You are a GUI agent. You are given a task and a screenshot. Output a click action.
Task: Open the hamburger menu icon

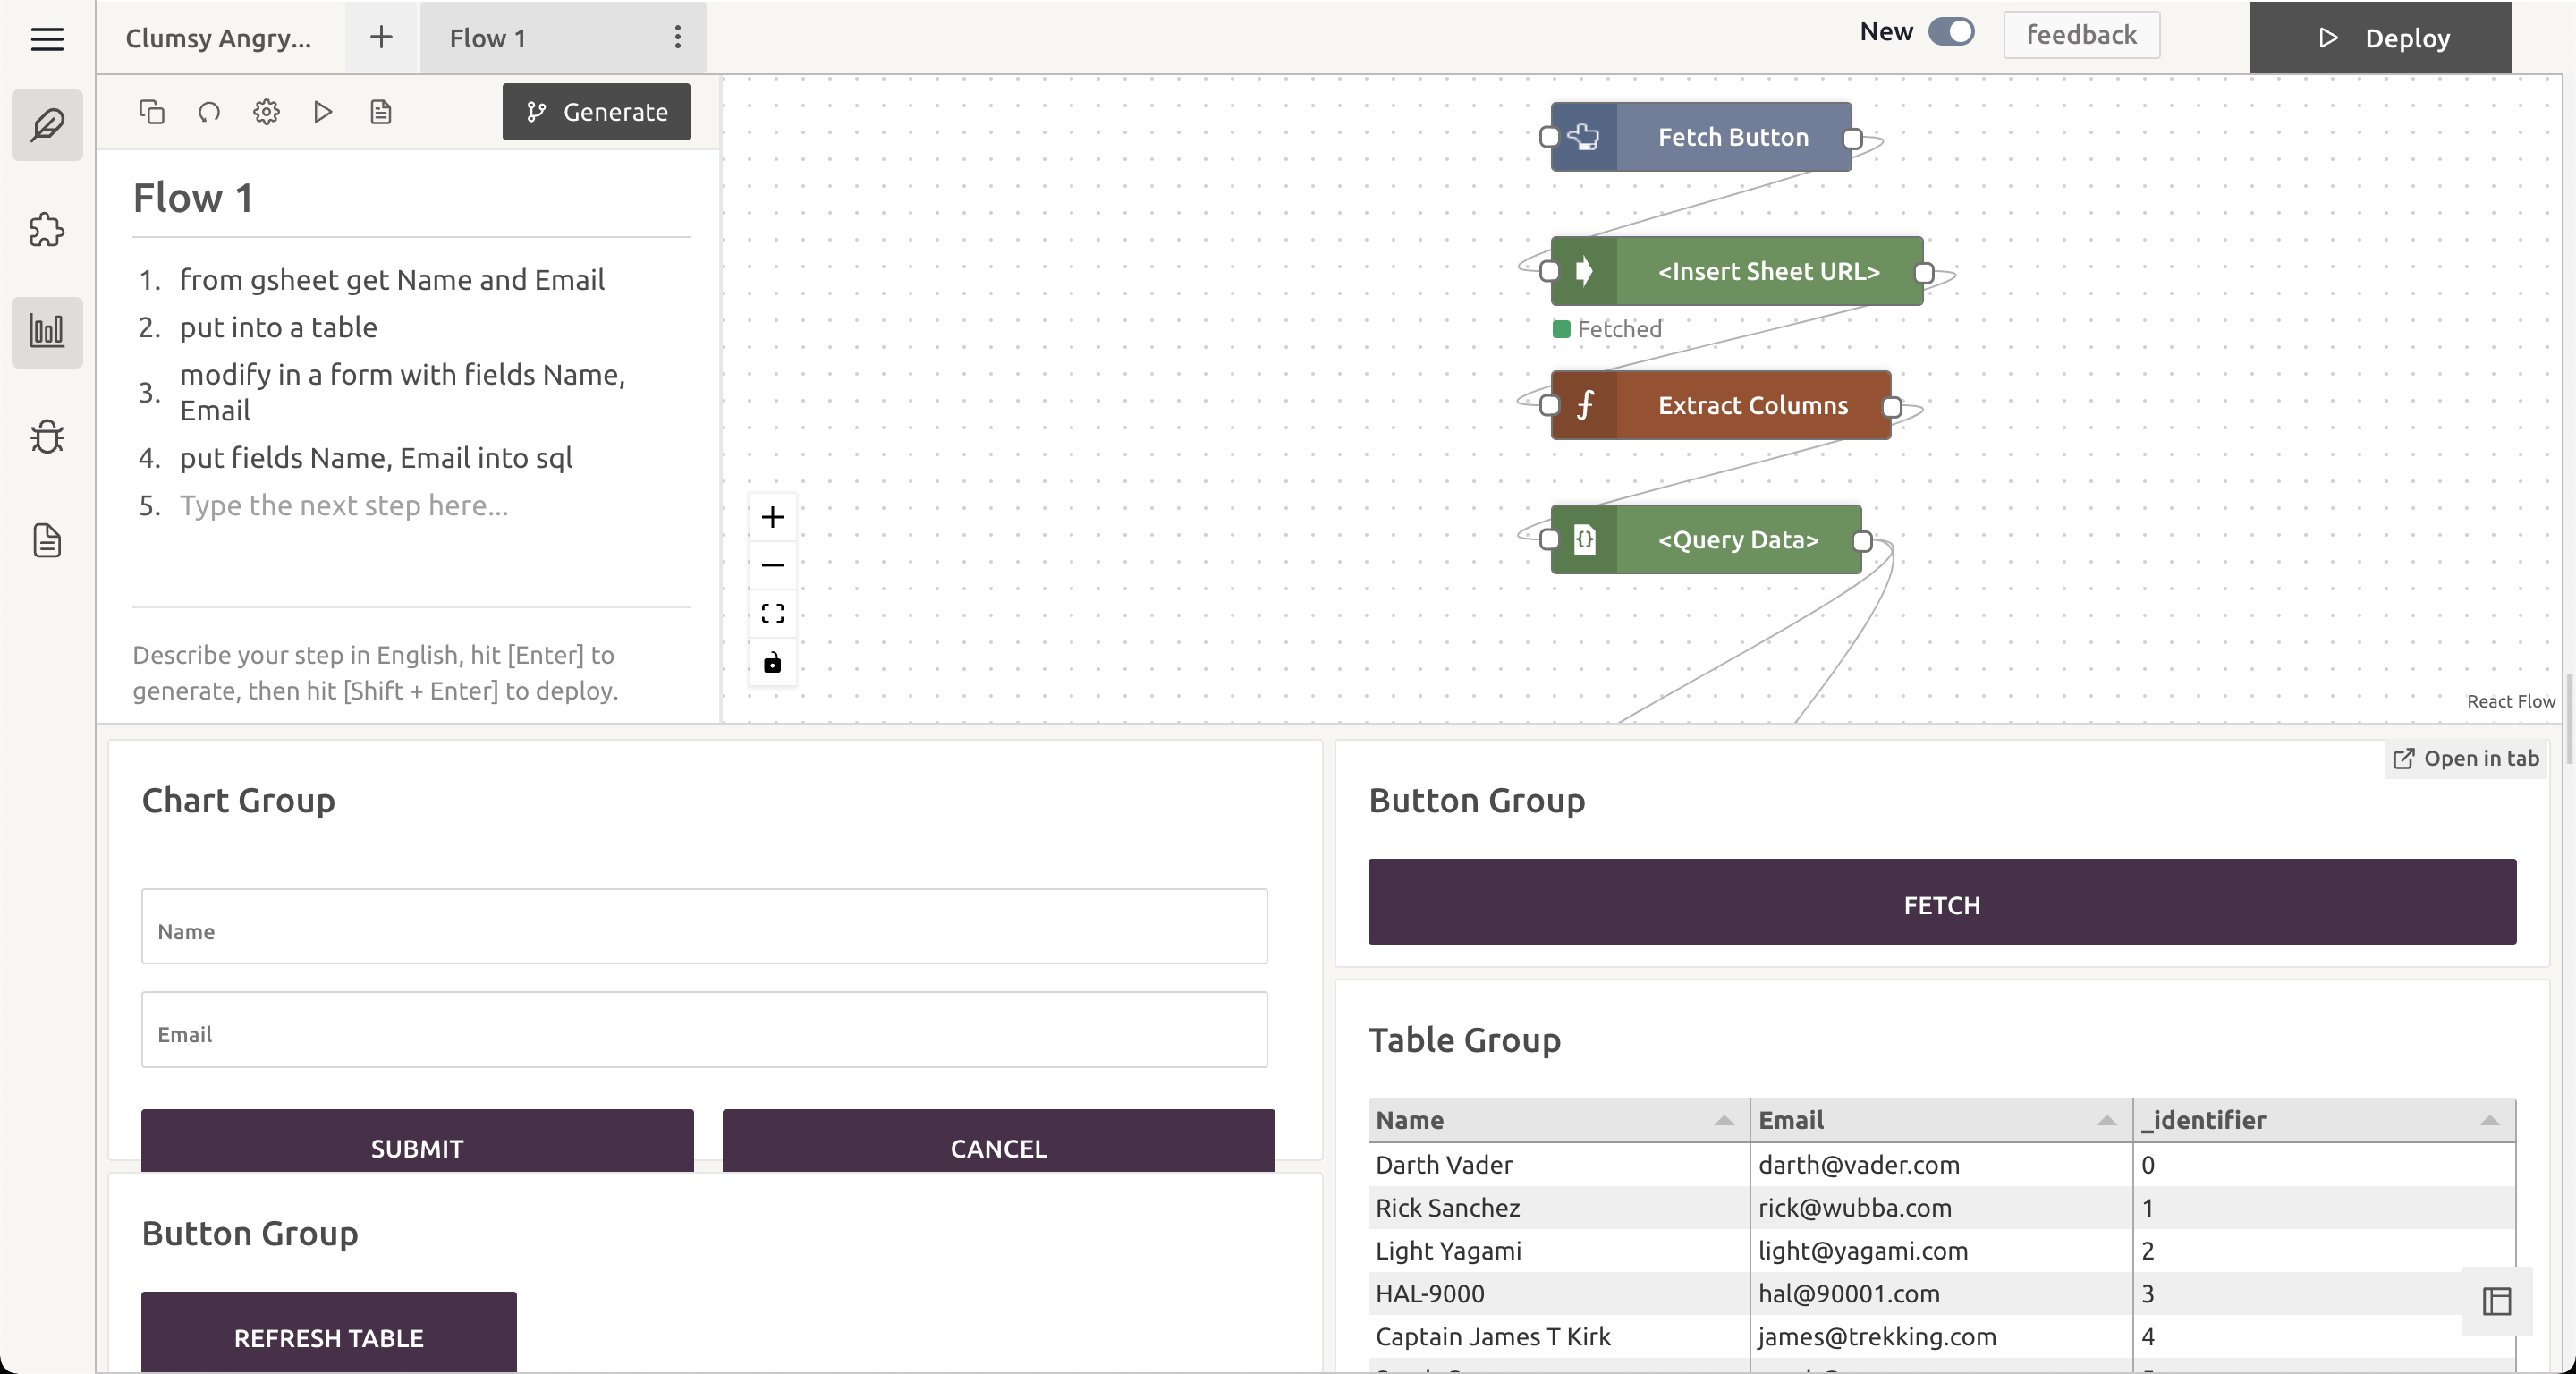(x=47, y=39)
